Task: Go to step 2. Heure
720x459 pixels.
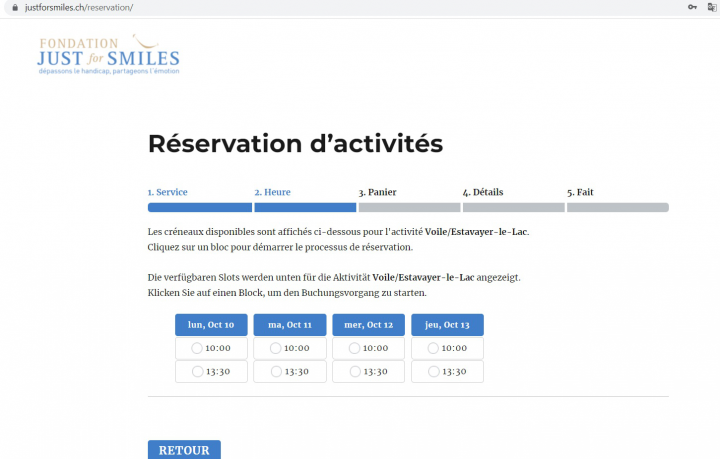Action: (x=273, y=192)
